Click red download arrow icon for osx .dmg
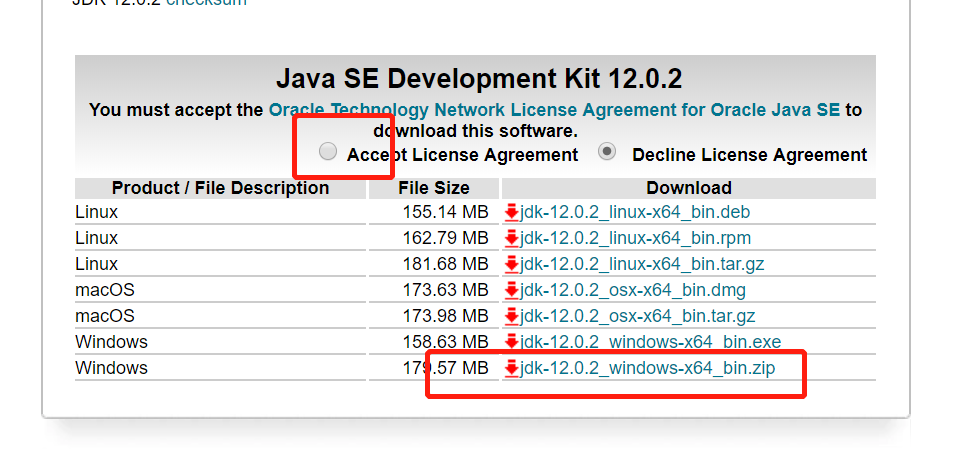The image size is (967, 458). [511, 291]
